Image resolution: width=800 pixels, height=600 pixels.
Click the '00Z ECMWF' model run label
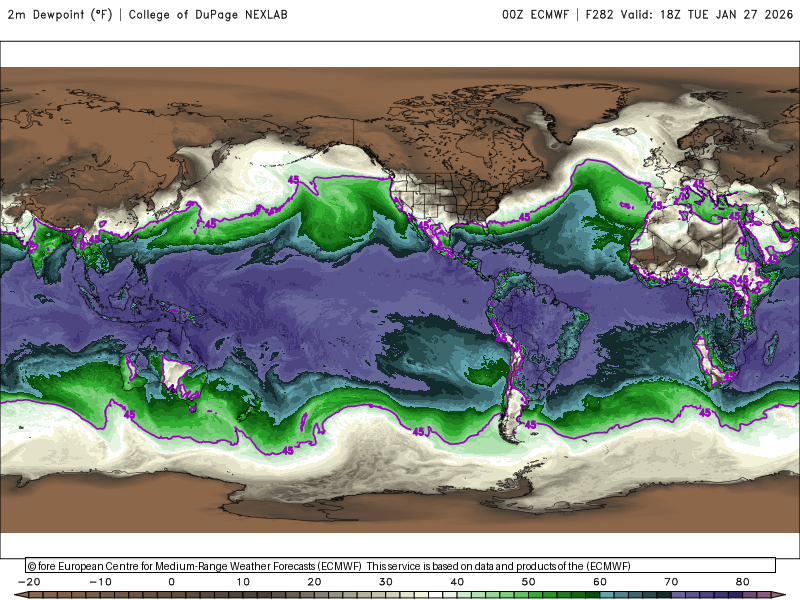tap(535, 15)
